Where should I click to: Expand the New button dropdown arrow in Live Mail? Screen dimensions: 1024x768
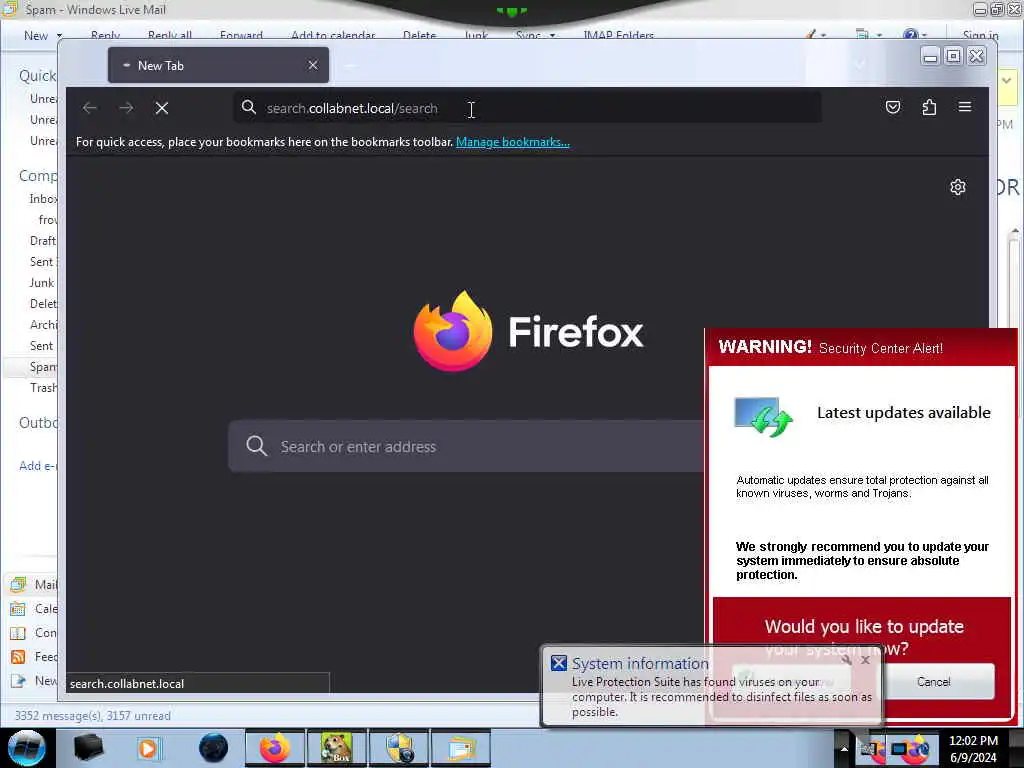point(59,35)
